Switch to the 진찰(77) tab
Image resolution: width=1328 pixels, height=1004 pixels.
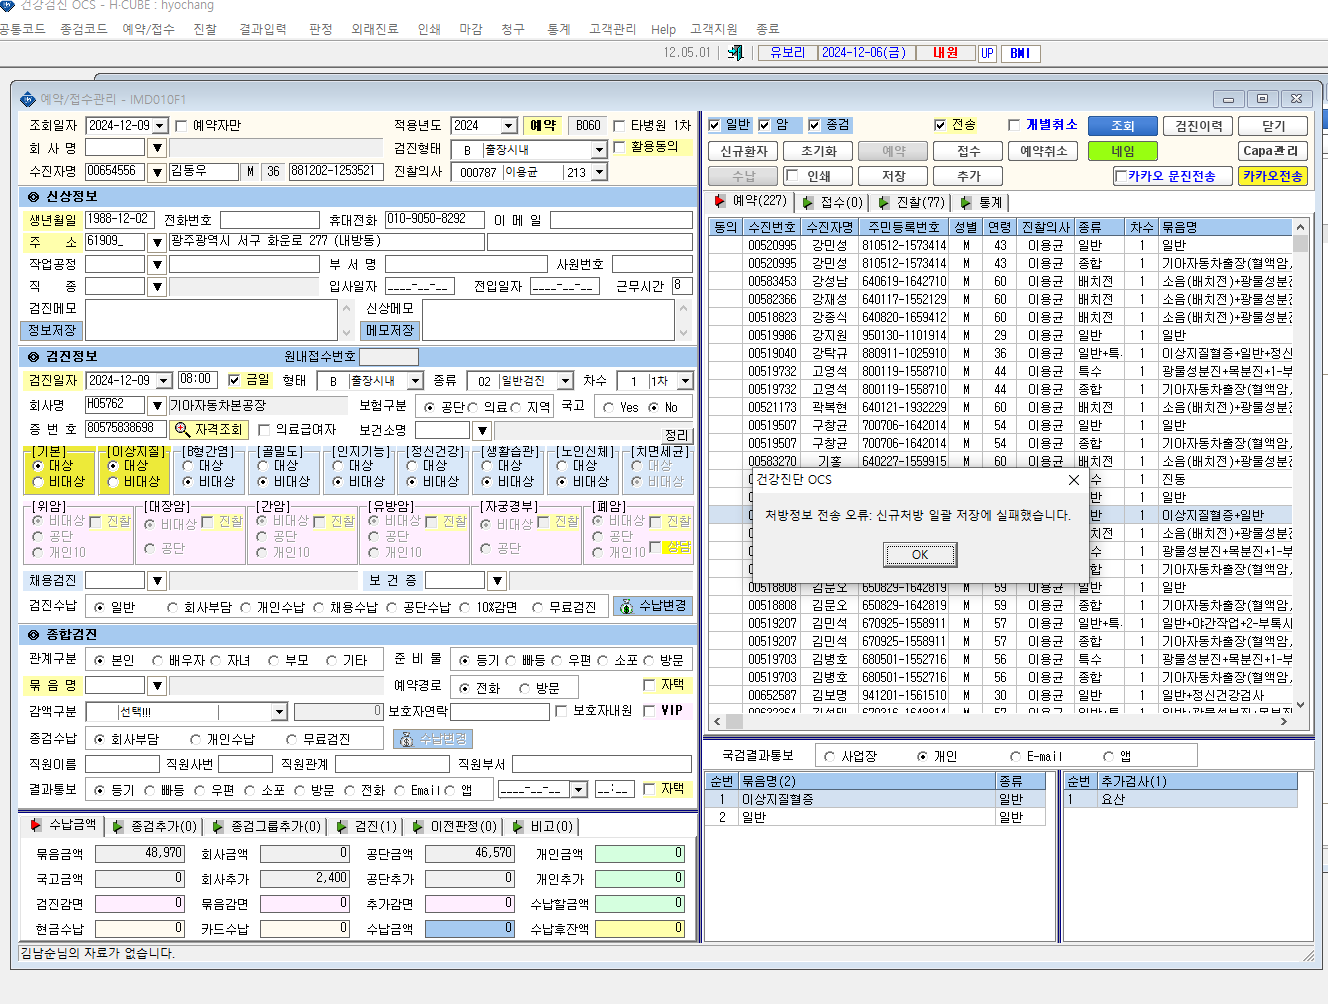click(911, 202)
